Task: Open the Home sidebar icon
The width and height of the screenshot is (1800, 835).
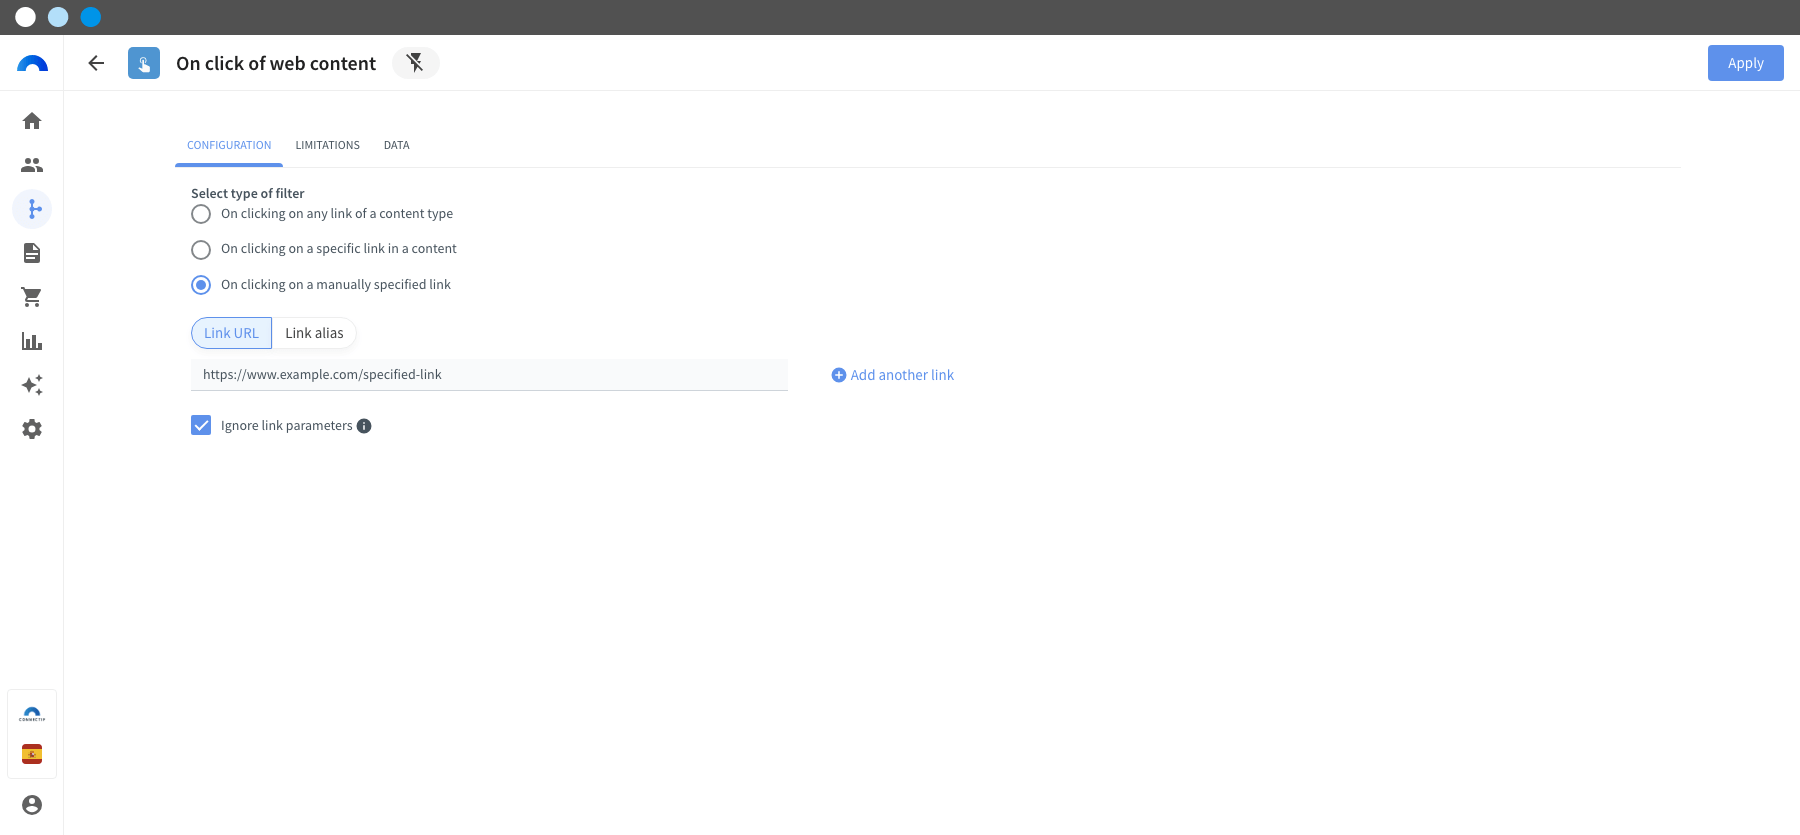Action: (x=32, y=121)
